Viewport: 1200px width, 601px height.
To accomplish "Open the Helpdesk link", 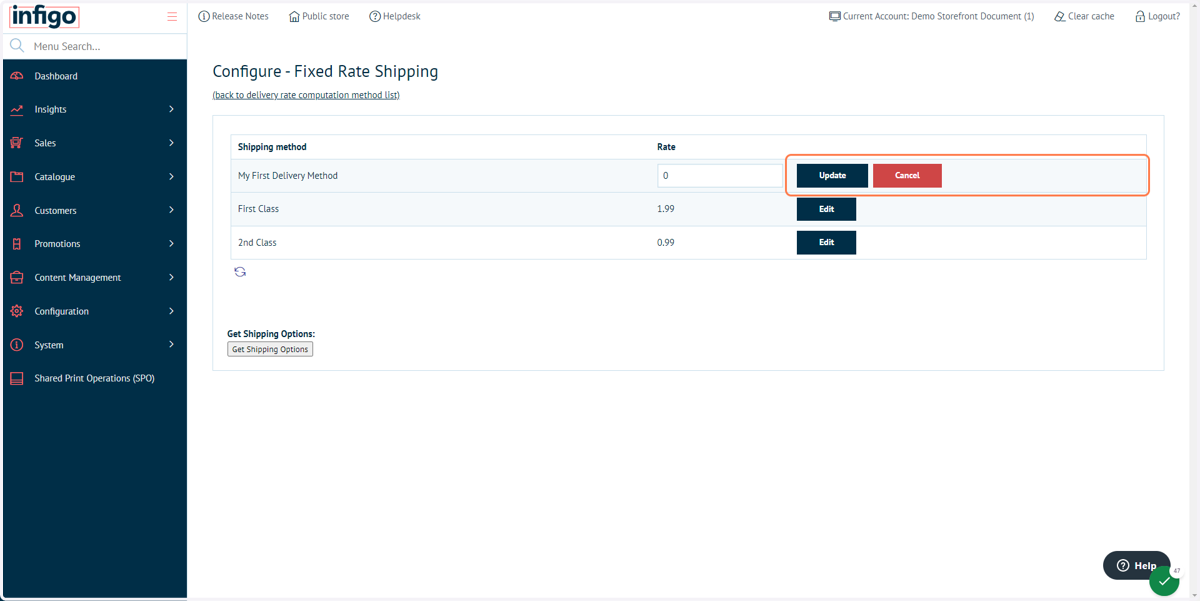I will pos(395,17).
